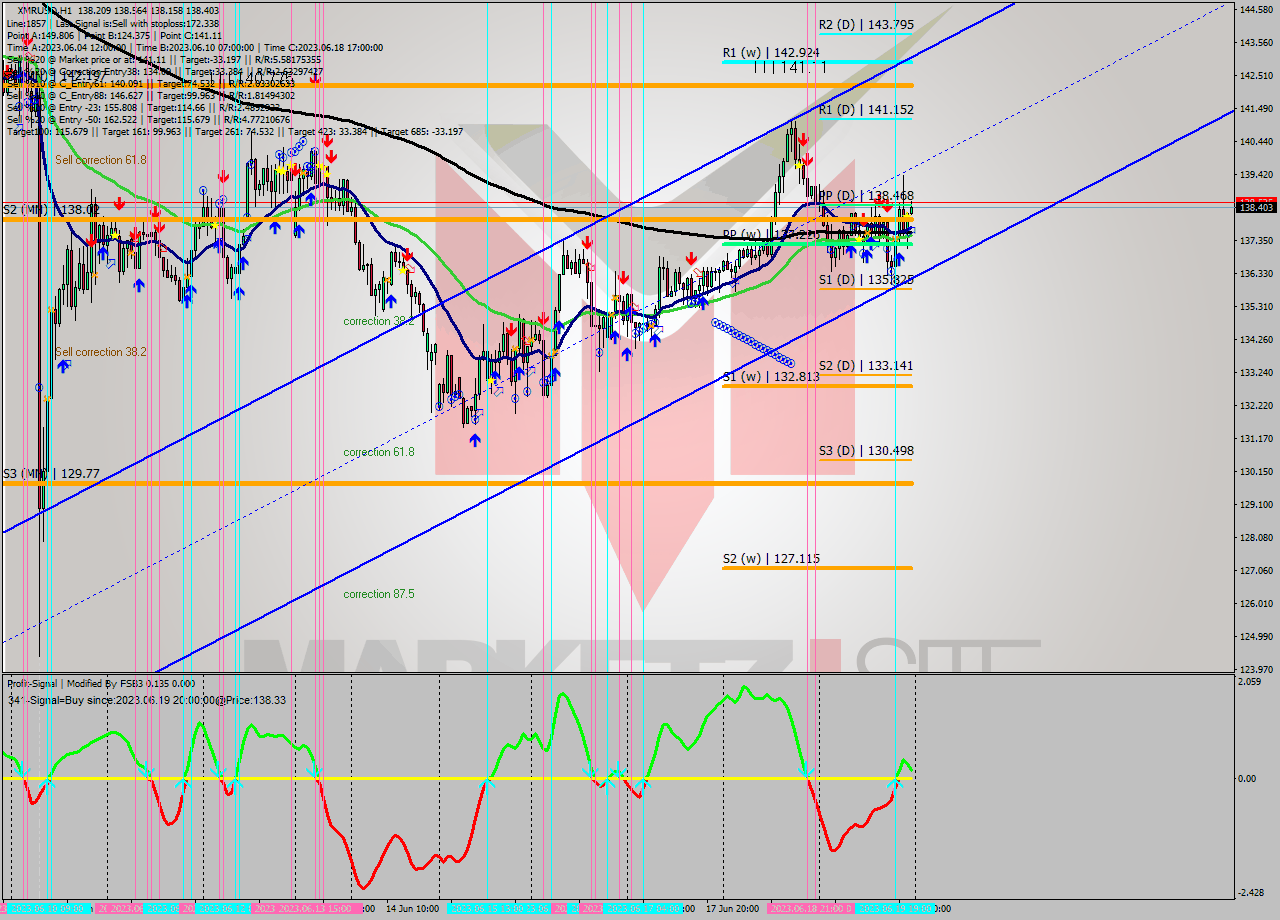This screenshot has width=1280, height=920.
Task: Click the 'Sell correction 61.8' label
Action: point(101,160)
